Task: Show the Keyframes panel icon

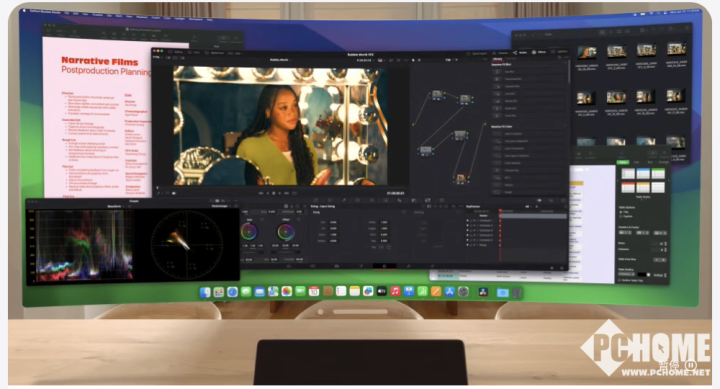Action: 539,200
